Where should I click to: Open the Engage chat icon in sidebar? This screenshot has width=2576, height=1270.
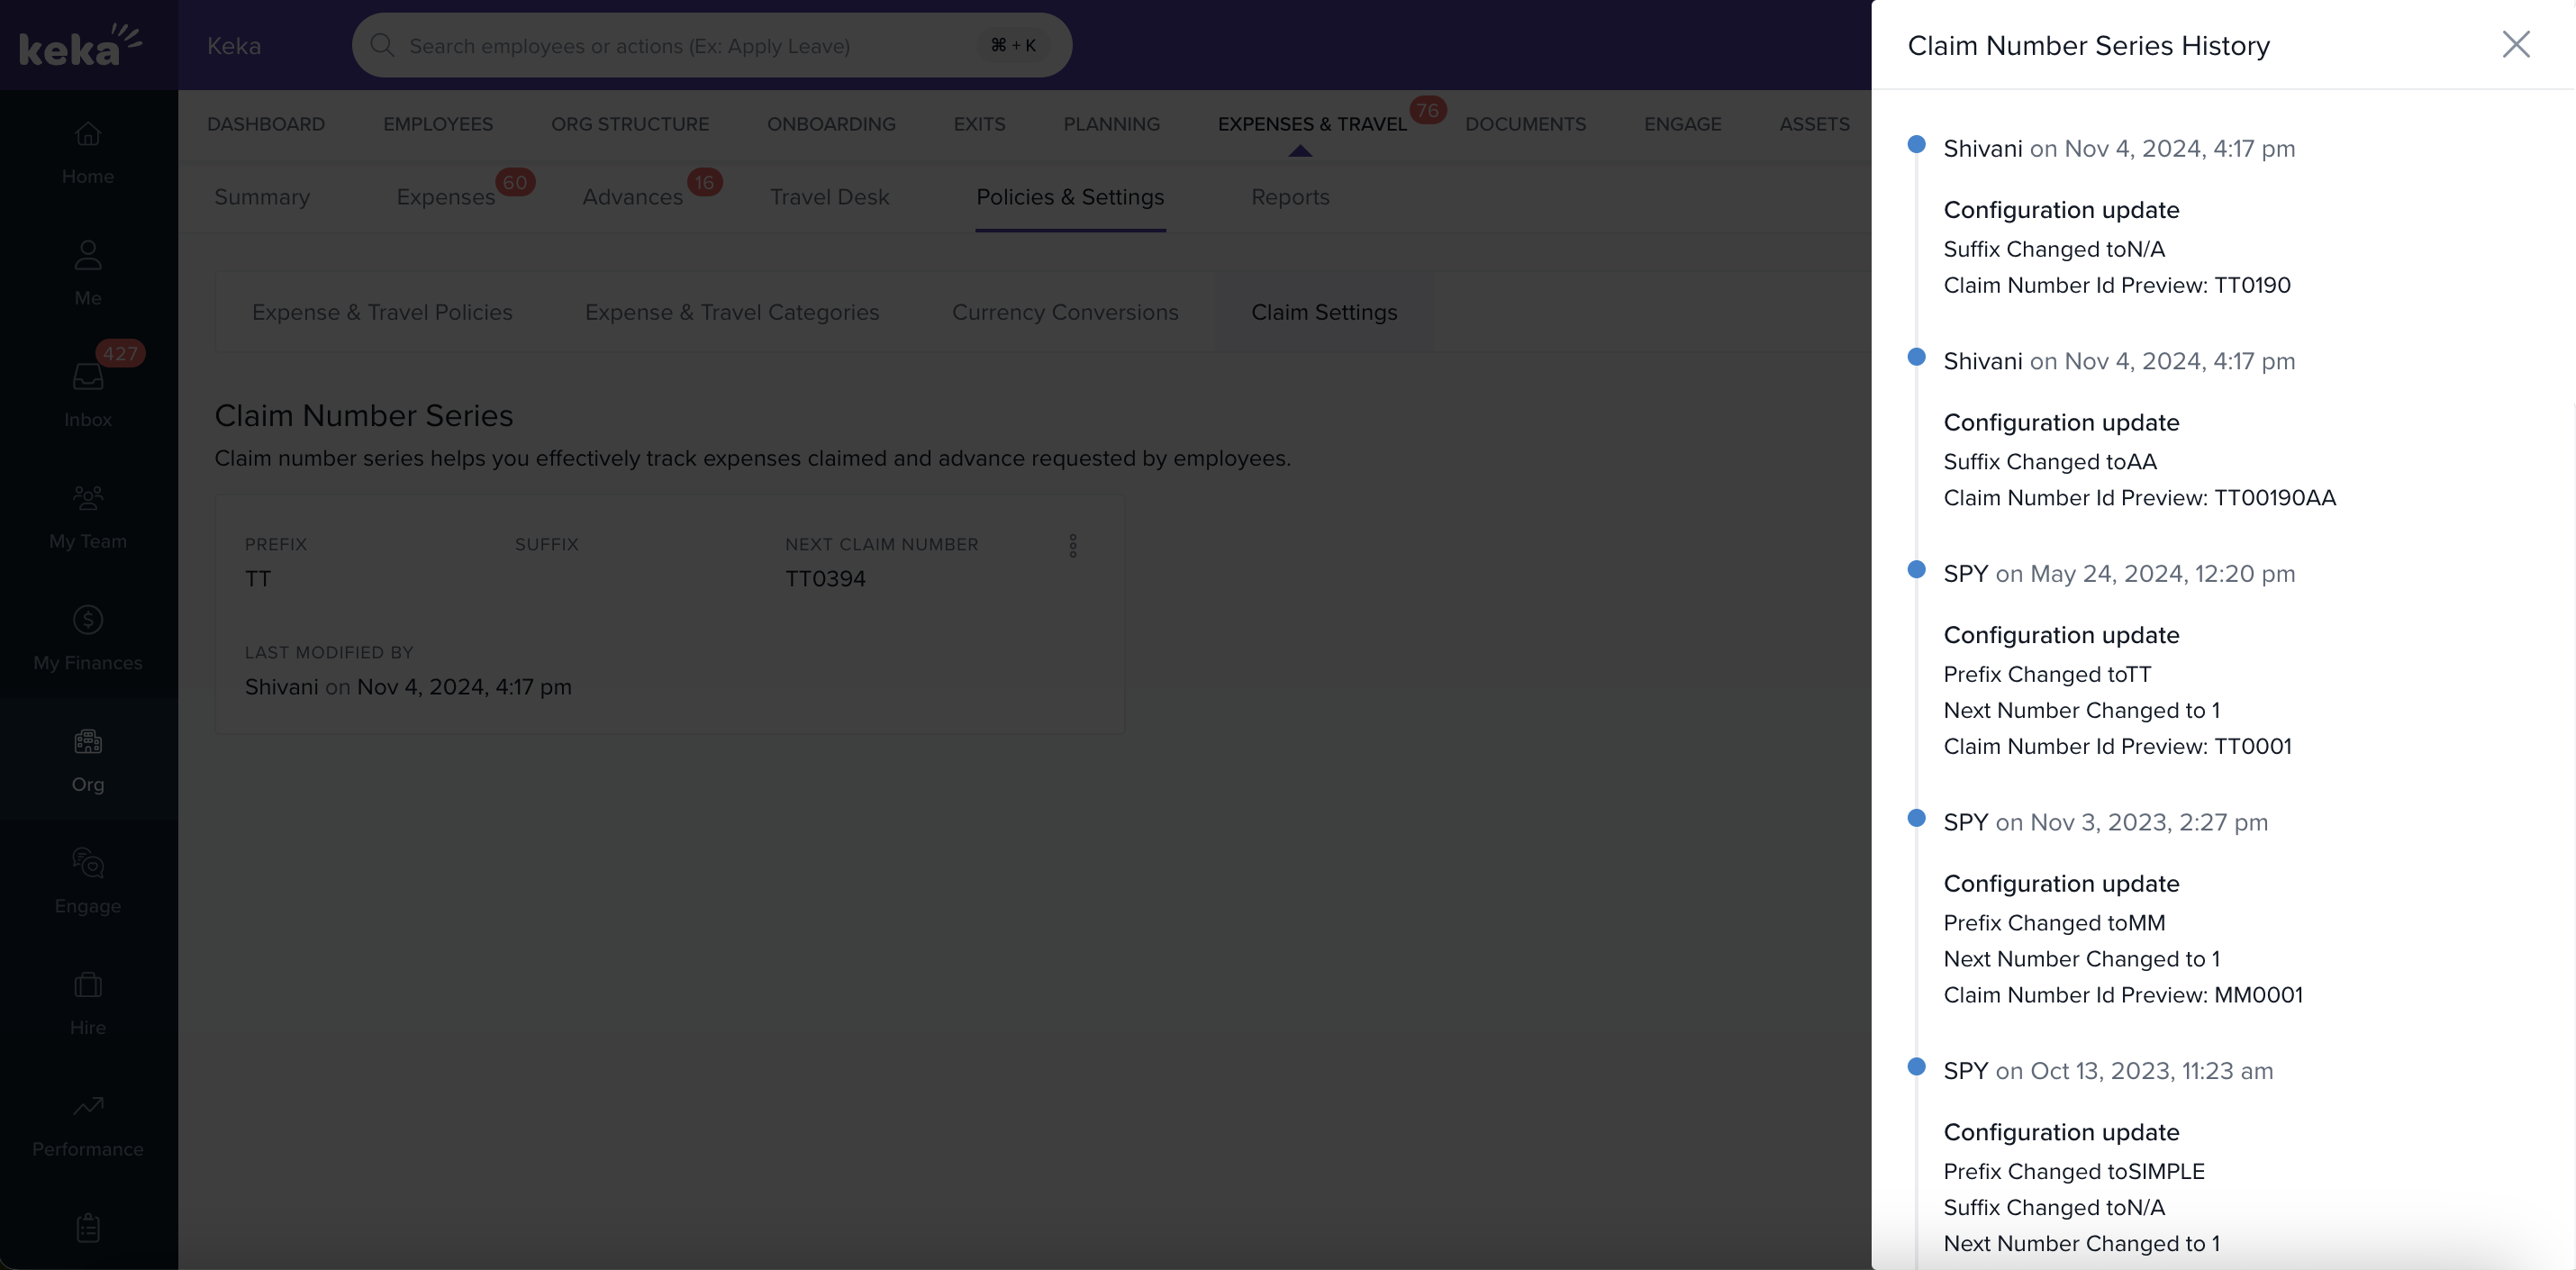pyautogui.click(x=88, y=863)
